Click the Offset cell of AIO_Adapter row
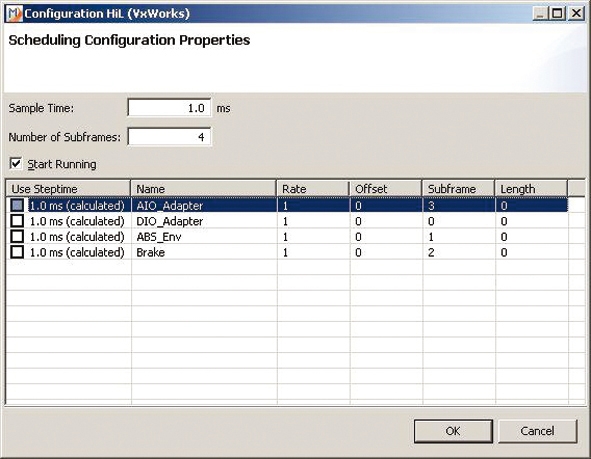This screenshot has height=459, width=591. pos(386,205)
